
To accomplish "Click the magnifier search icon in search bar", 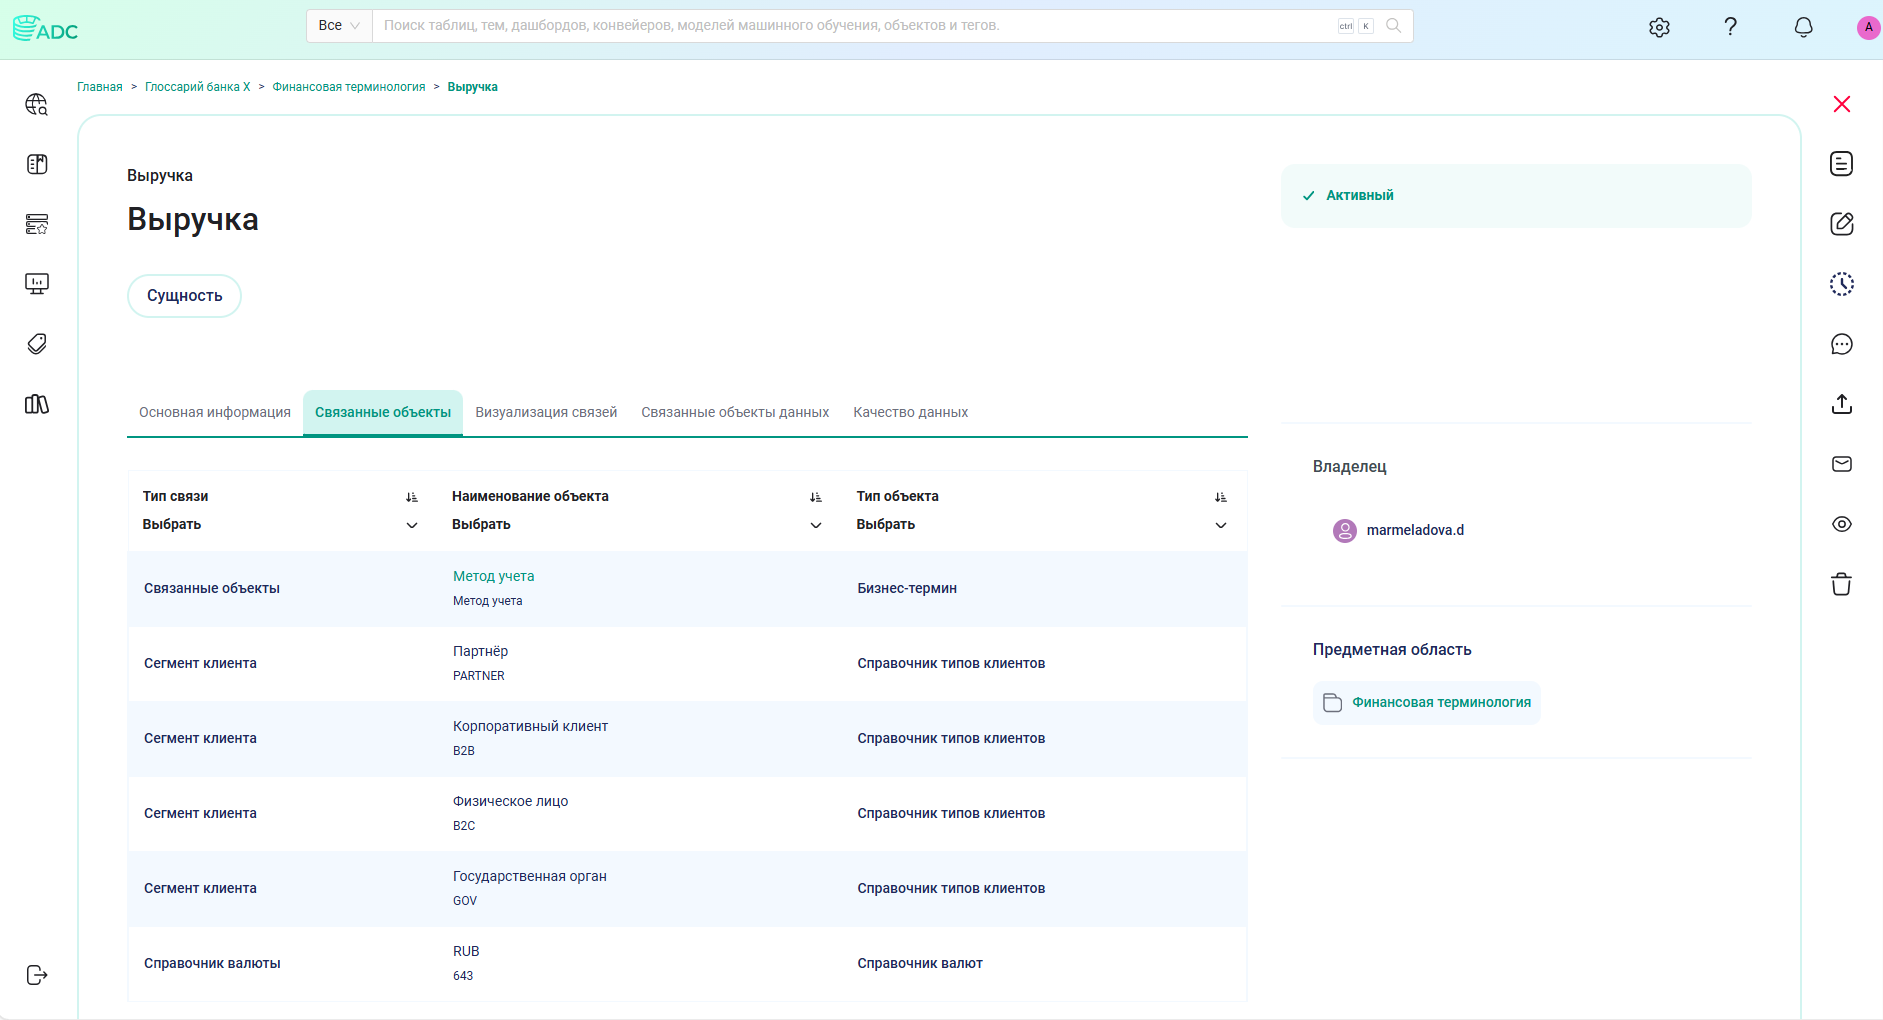I will (x=1394, y=26).
